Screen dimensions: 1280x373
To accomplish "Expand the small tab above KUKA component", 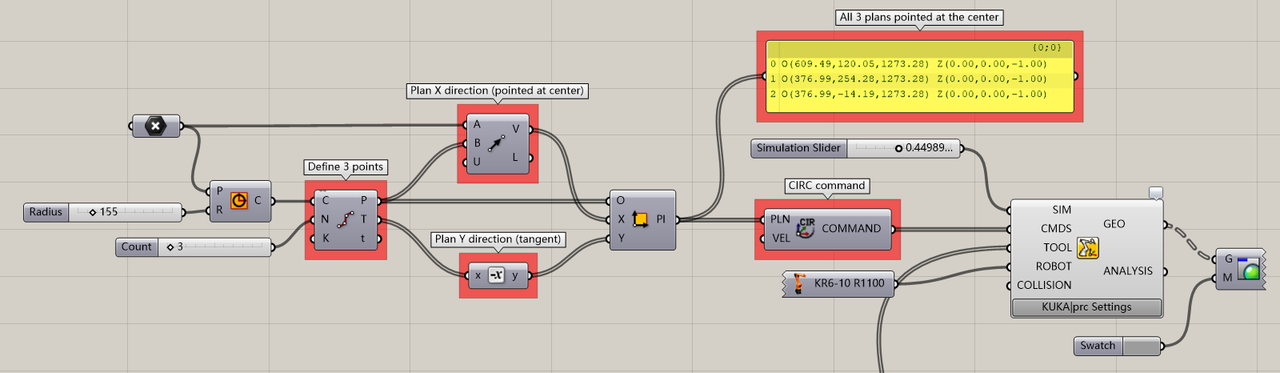I will 1156,192.
